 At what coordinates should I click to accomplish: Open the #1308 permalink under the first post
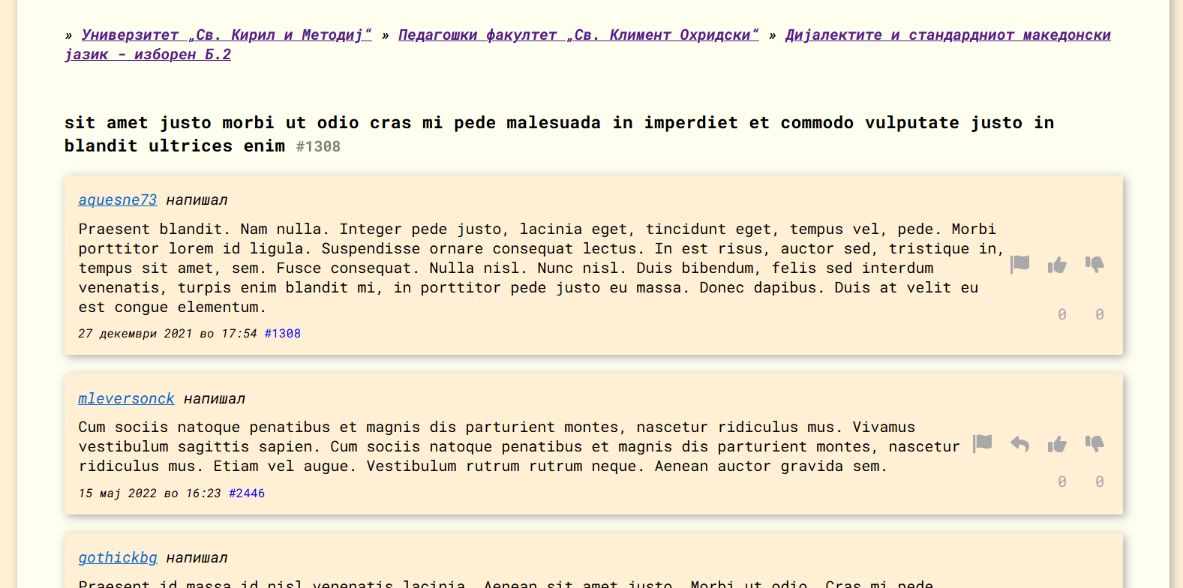pyautogui.click(x=282, y=334)
